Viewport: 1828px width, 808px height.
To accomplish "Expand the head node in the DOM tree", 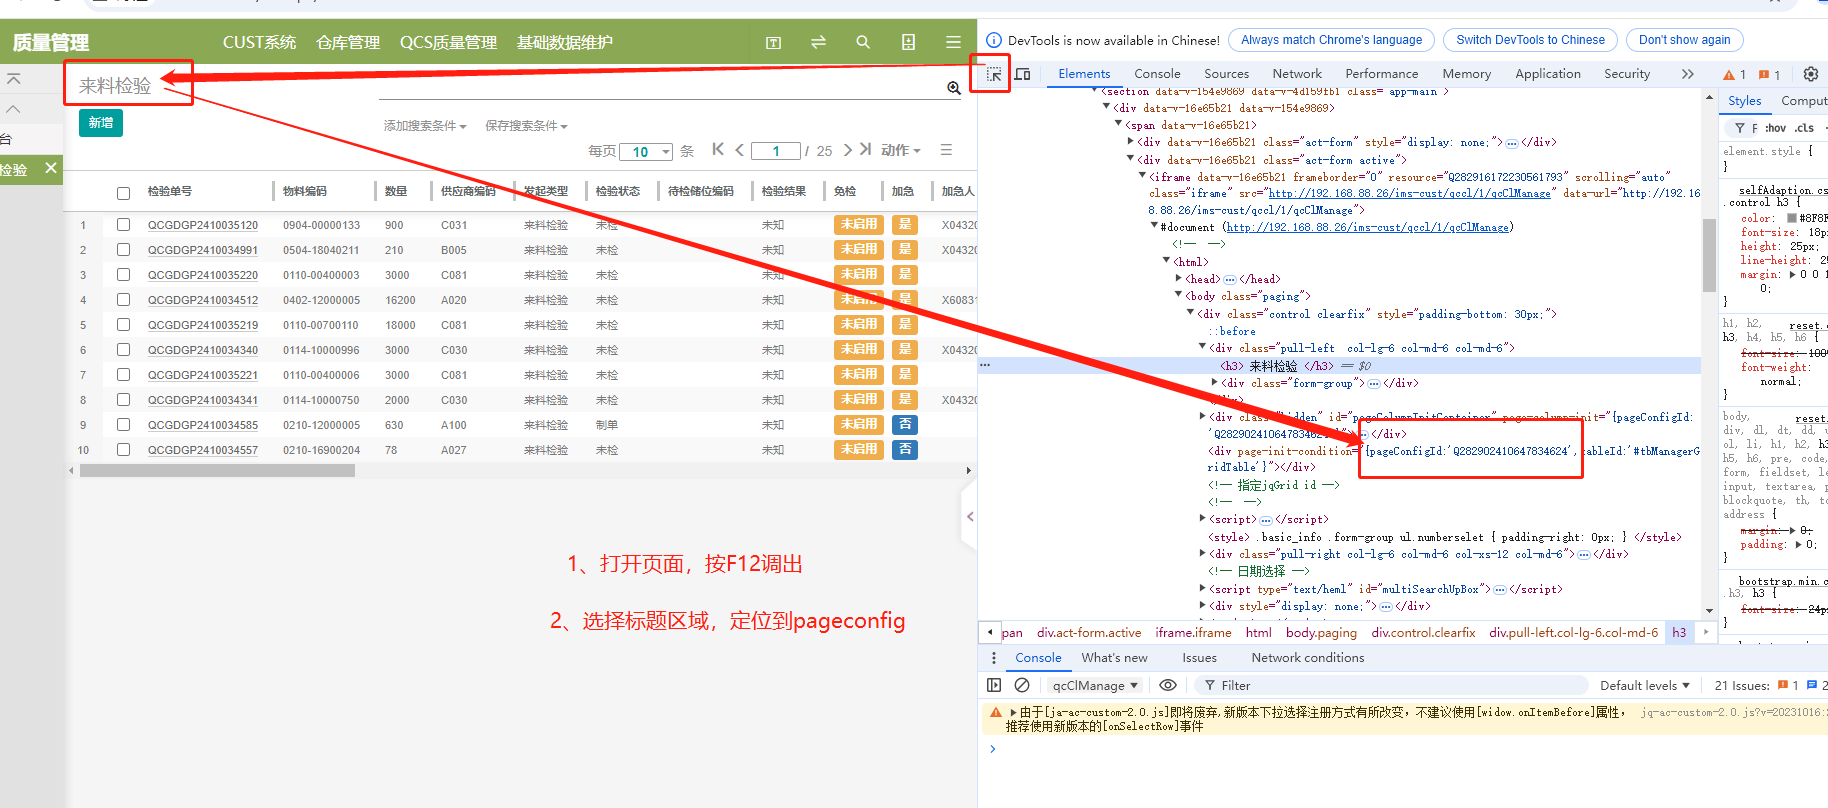I will 1179,279.
